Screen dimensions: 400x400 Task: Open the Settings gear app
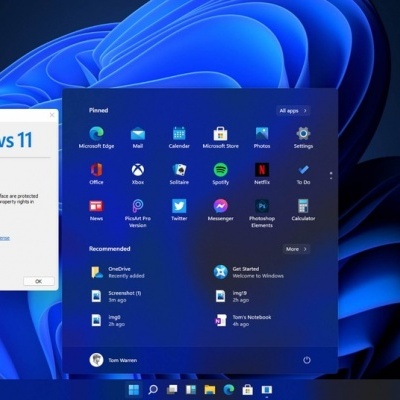coord(303,137)
